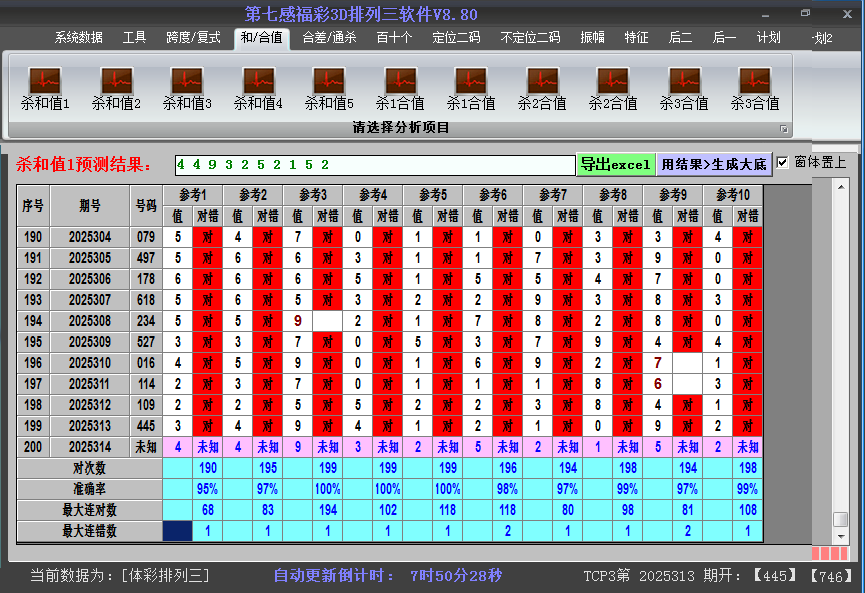Screen dimensions: 865x593
Task: Toggle the 窗体置上 checkbox
Action: point(783,162)
